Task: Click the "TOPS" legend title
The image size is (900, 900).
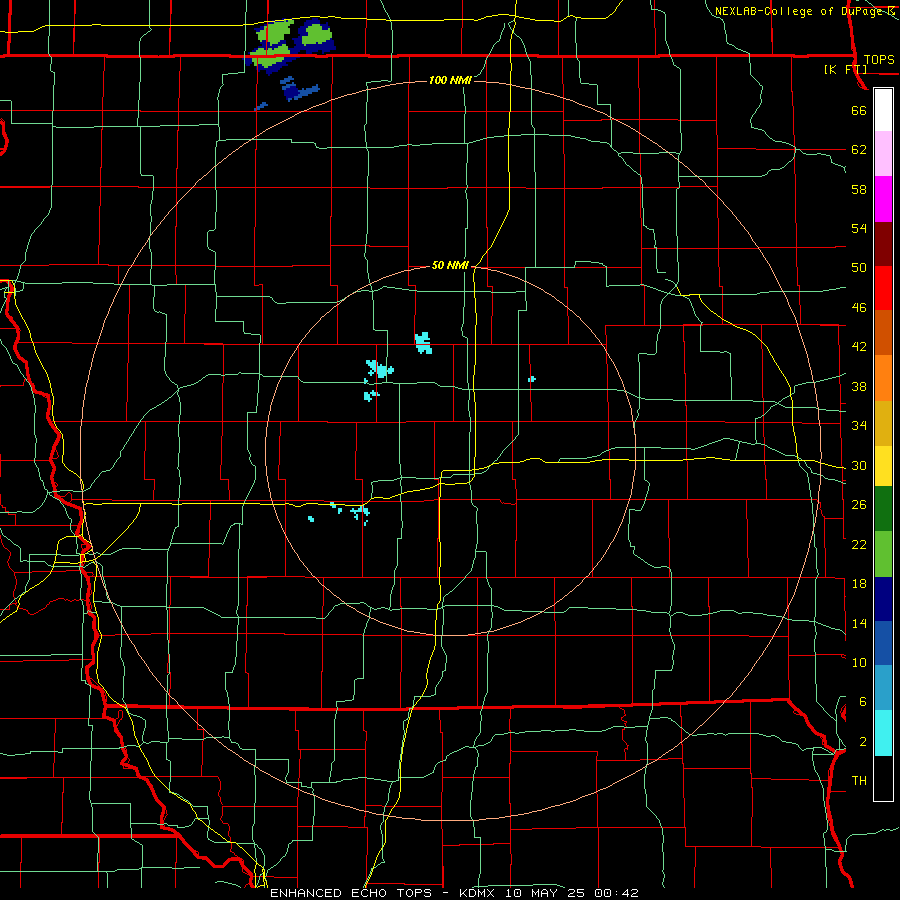Action: point(879,59)
